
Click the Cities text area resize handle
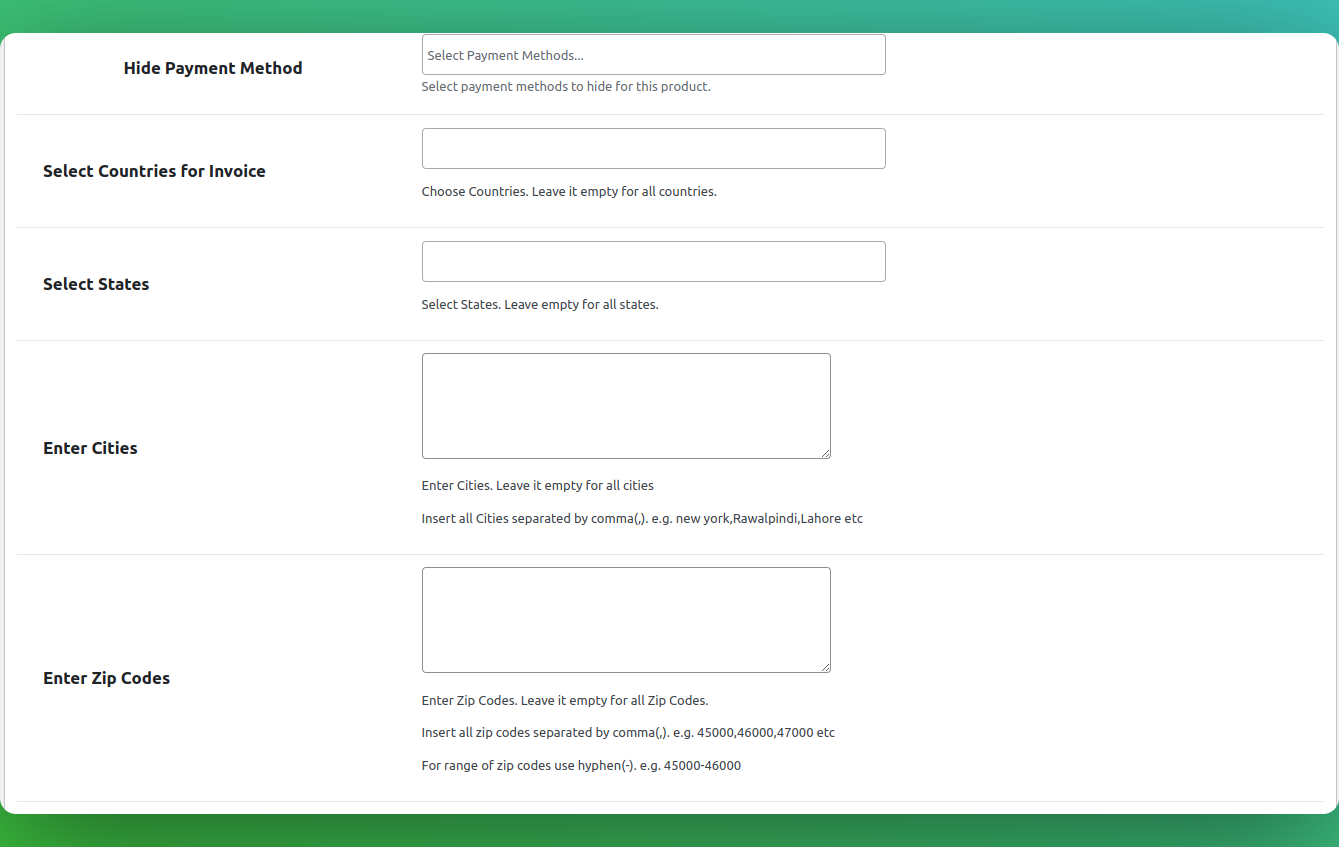[x=825, y=453]
